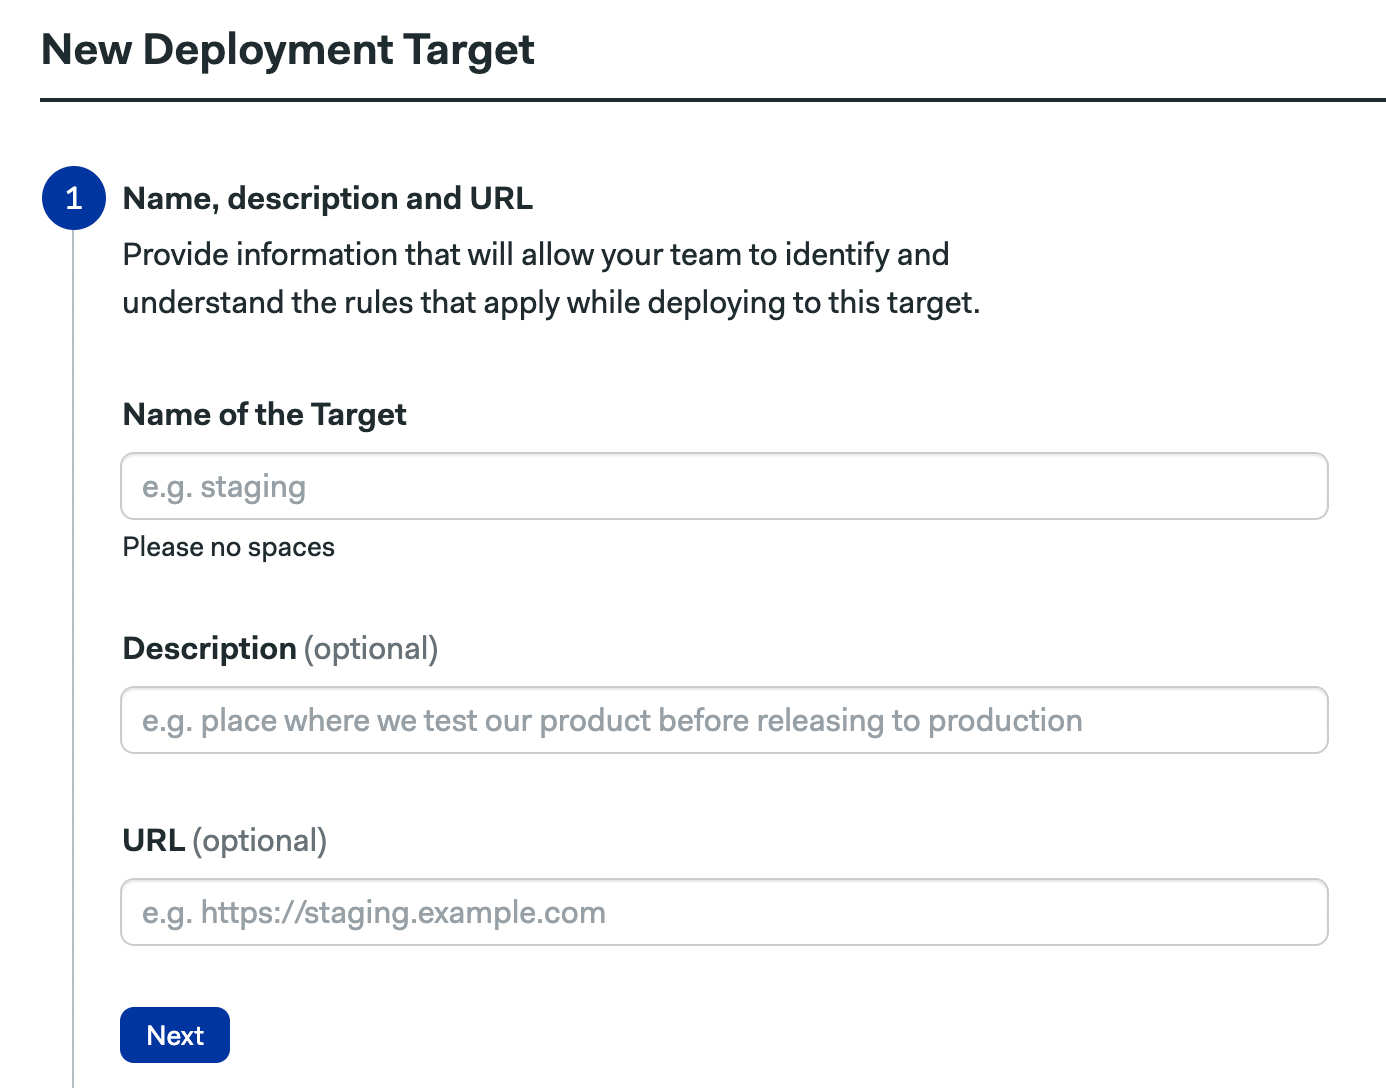Click the text line starting 'Provide information'

click(x=535, y=254)
